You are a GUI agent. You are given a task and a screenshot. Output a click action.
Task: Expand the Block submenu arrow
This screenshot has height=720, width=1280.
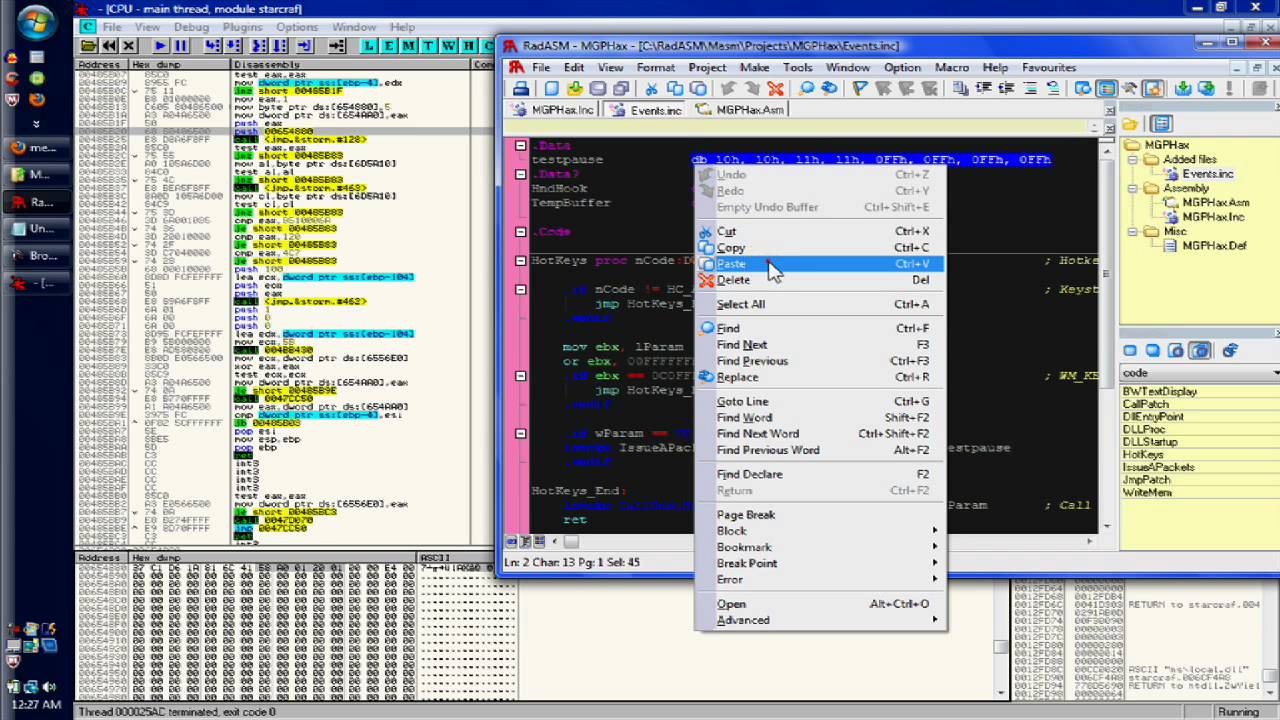click(x=934, y=531)
